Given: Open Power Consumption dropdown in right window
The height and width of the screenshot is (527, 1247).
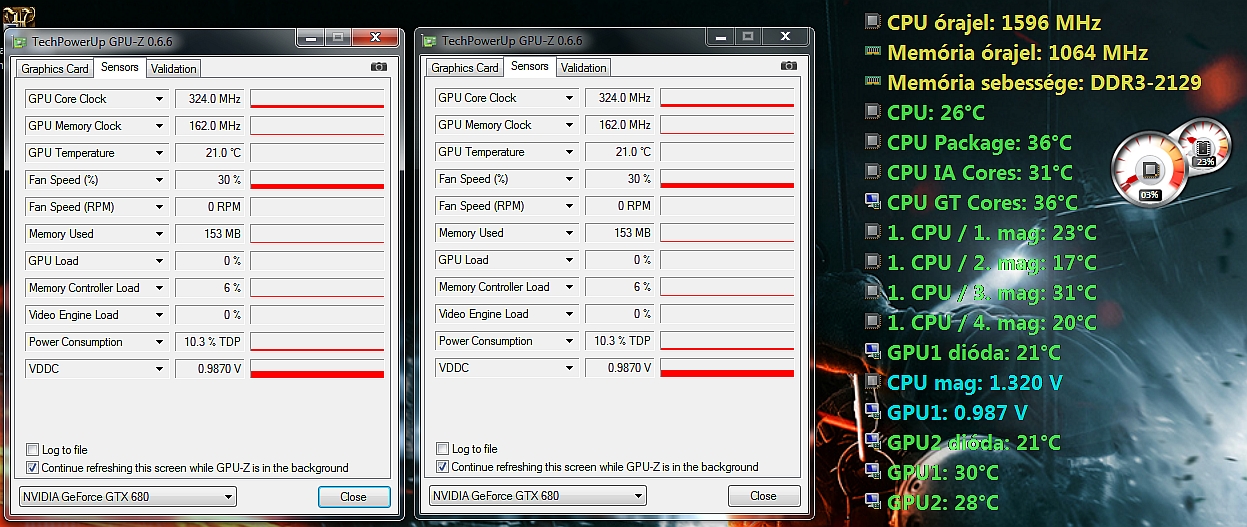Looking at the screenshot, I should pyautogui.click(x=569, y=341).
